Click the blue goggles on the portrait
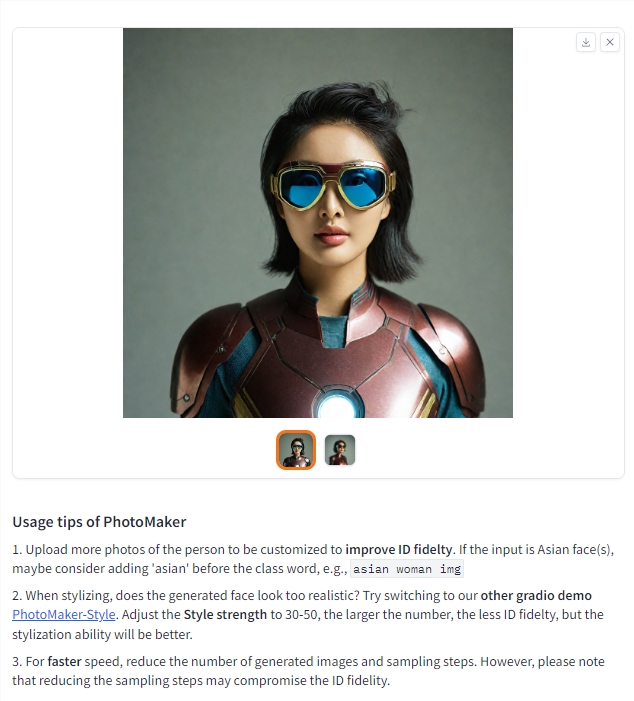Screen dimensions: 634x701 (333, 186)
